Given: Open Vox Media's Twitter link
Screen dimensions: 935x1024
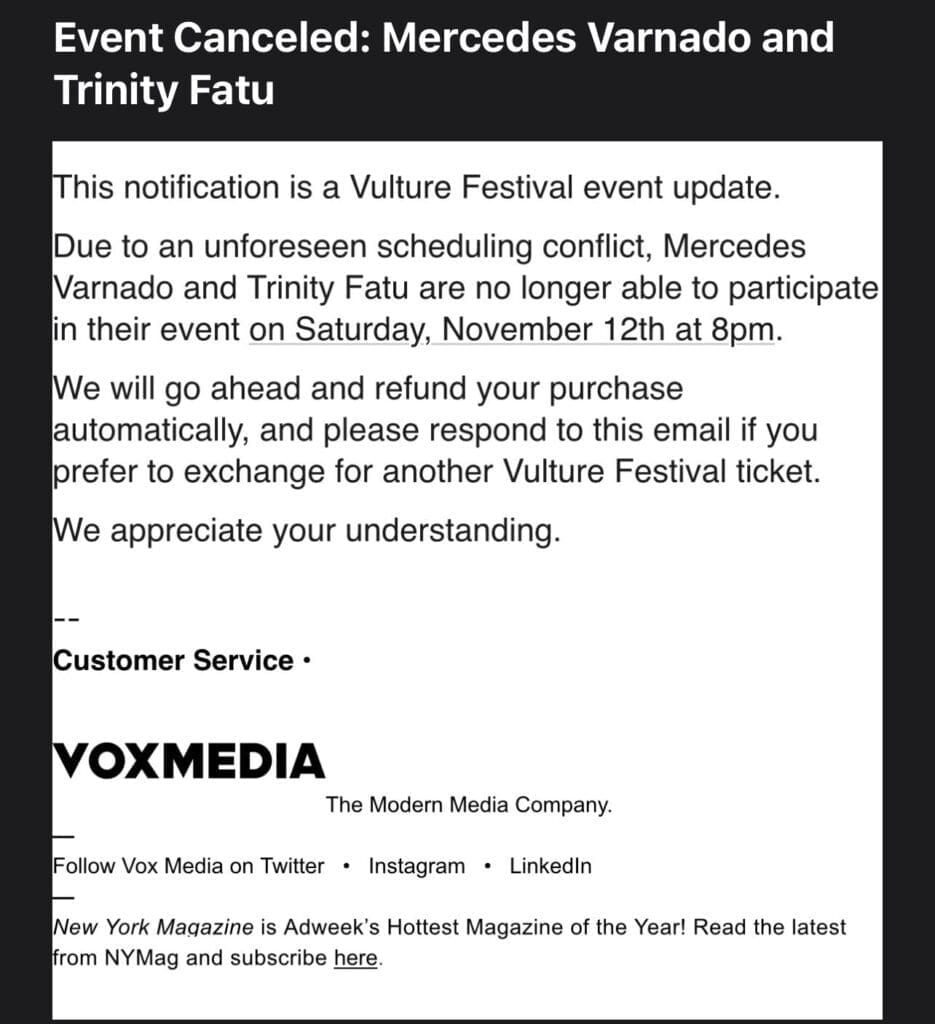Looking at the screenshot, I should click(292, 866).
